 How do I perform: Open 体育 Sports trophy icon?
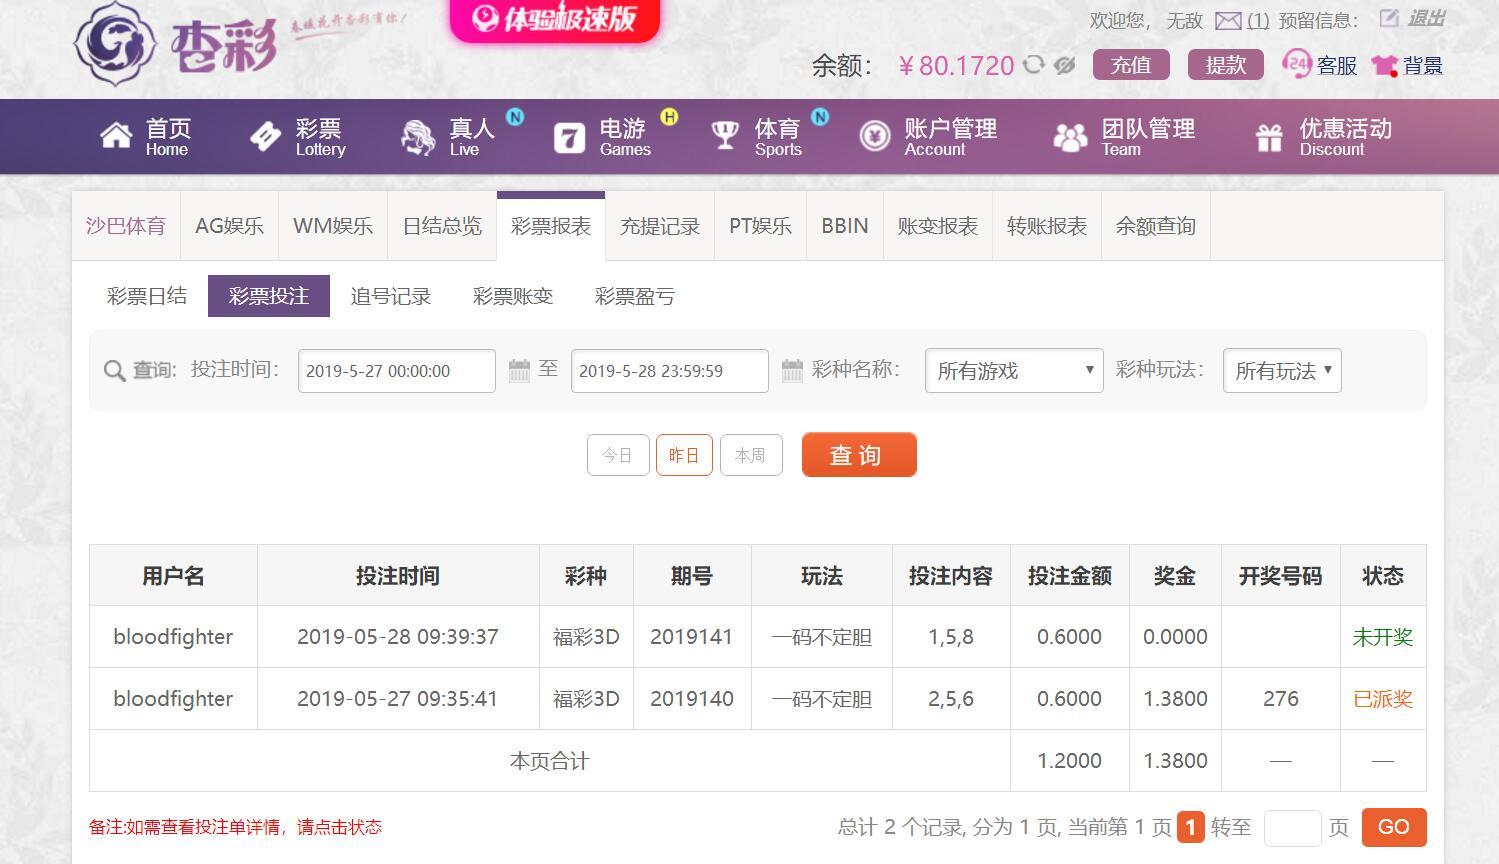tap(724, 136)
